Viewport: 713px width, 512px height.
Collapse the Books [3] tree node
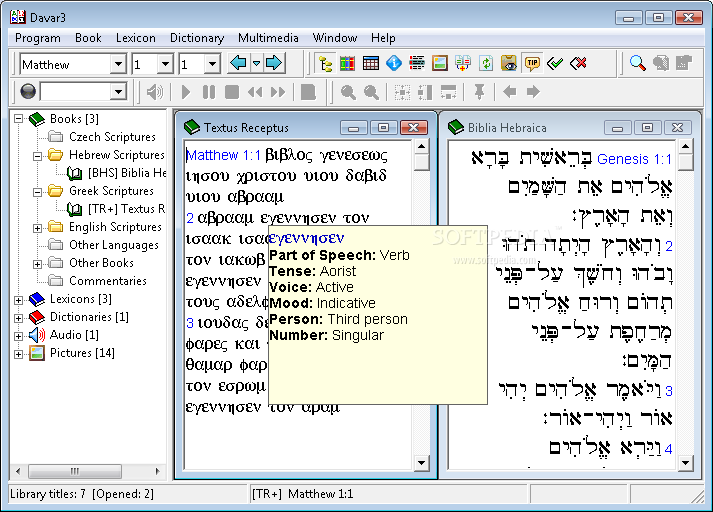coord(18,119)
